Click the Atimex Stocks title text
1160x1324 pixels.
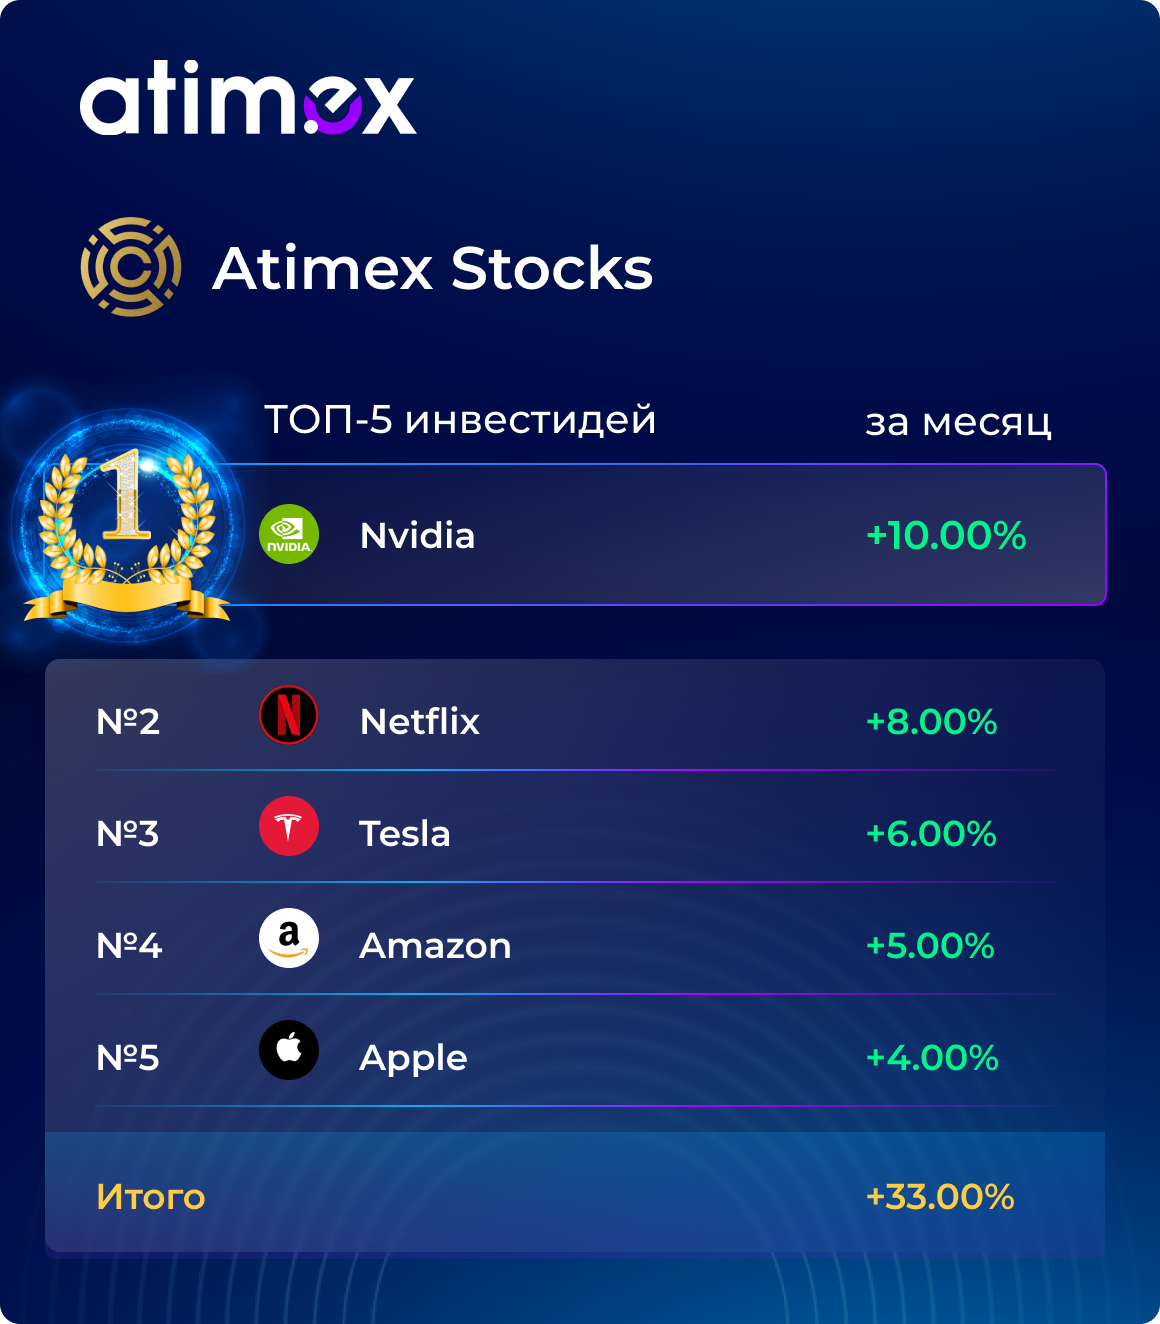click(x=433, y=268)
